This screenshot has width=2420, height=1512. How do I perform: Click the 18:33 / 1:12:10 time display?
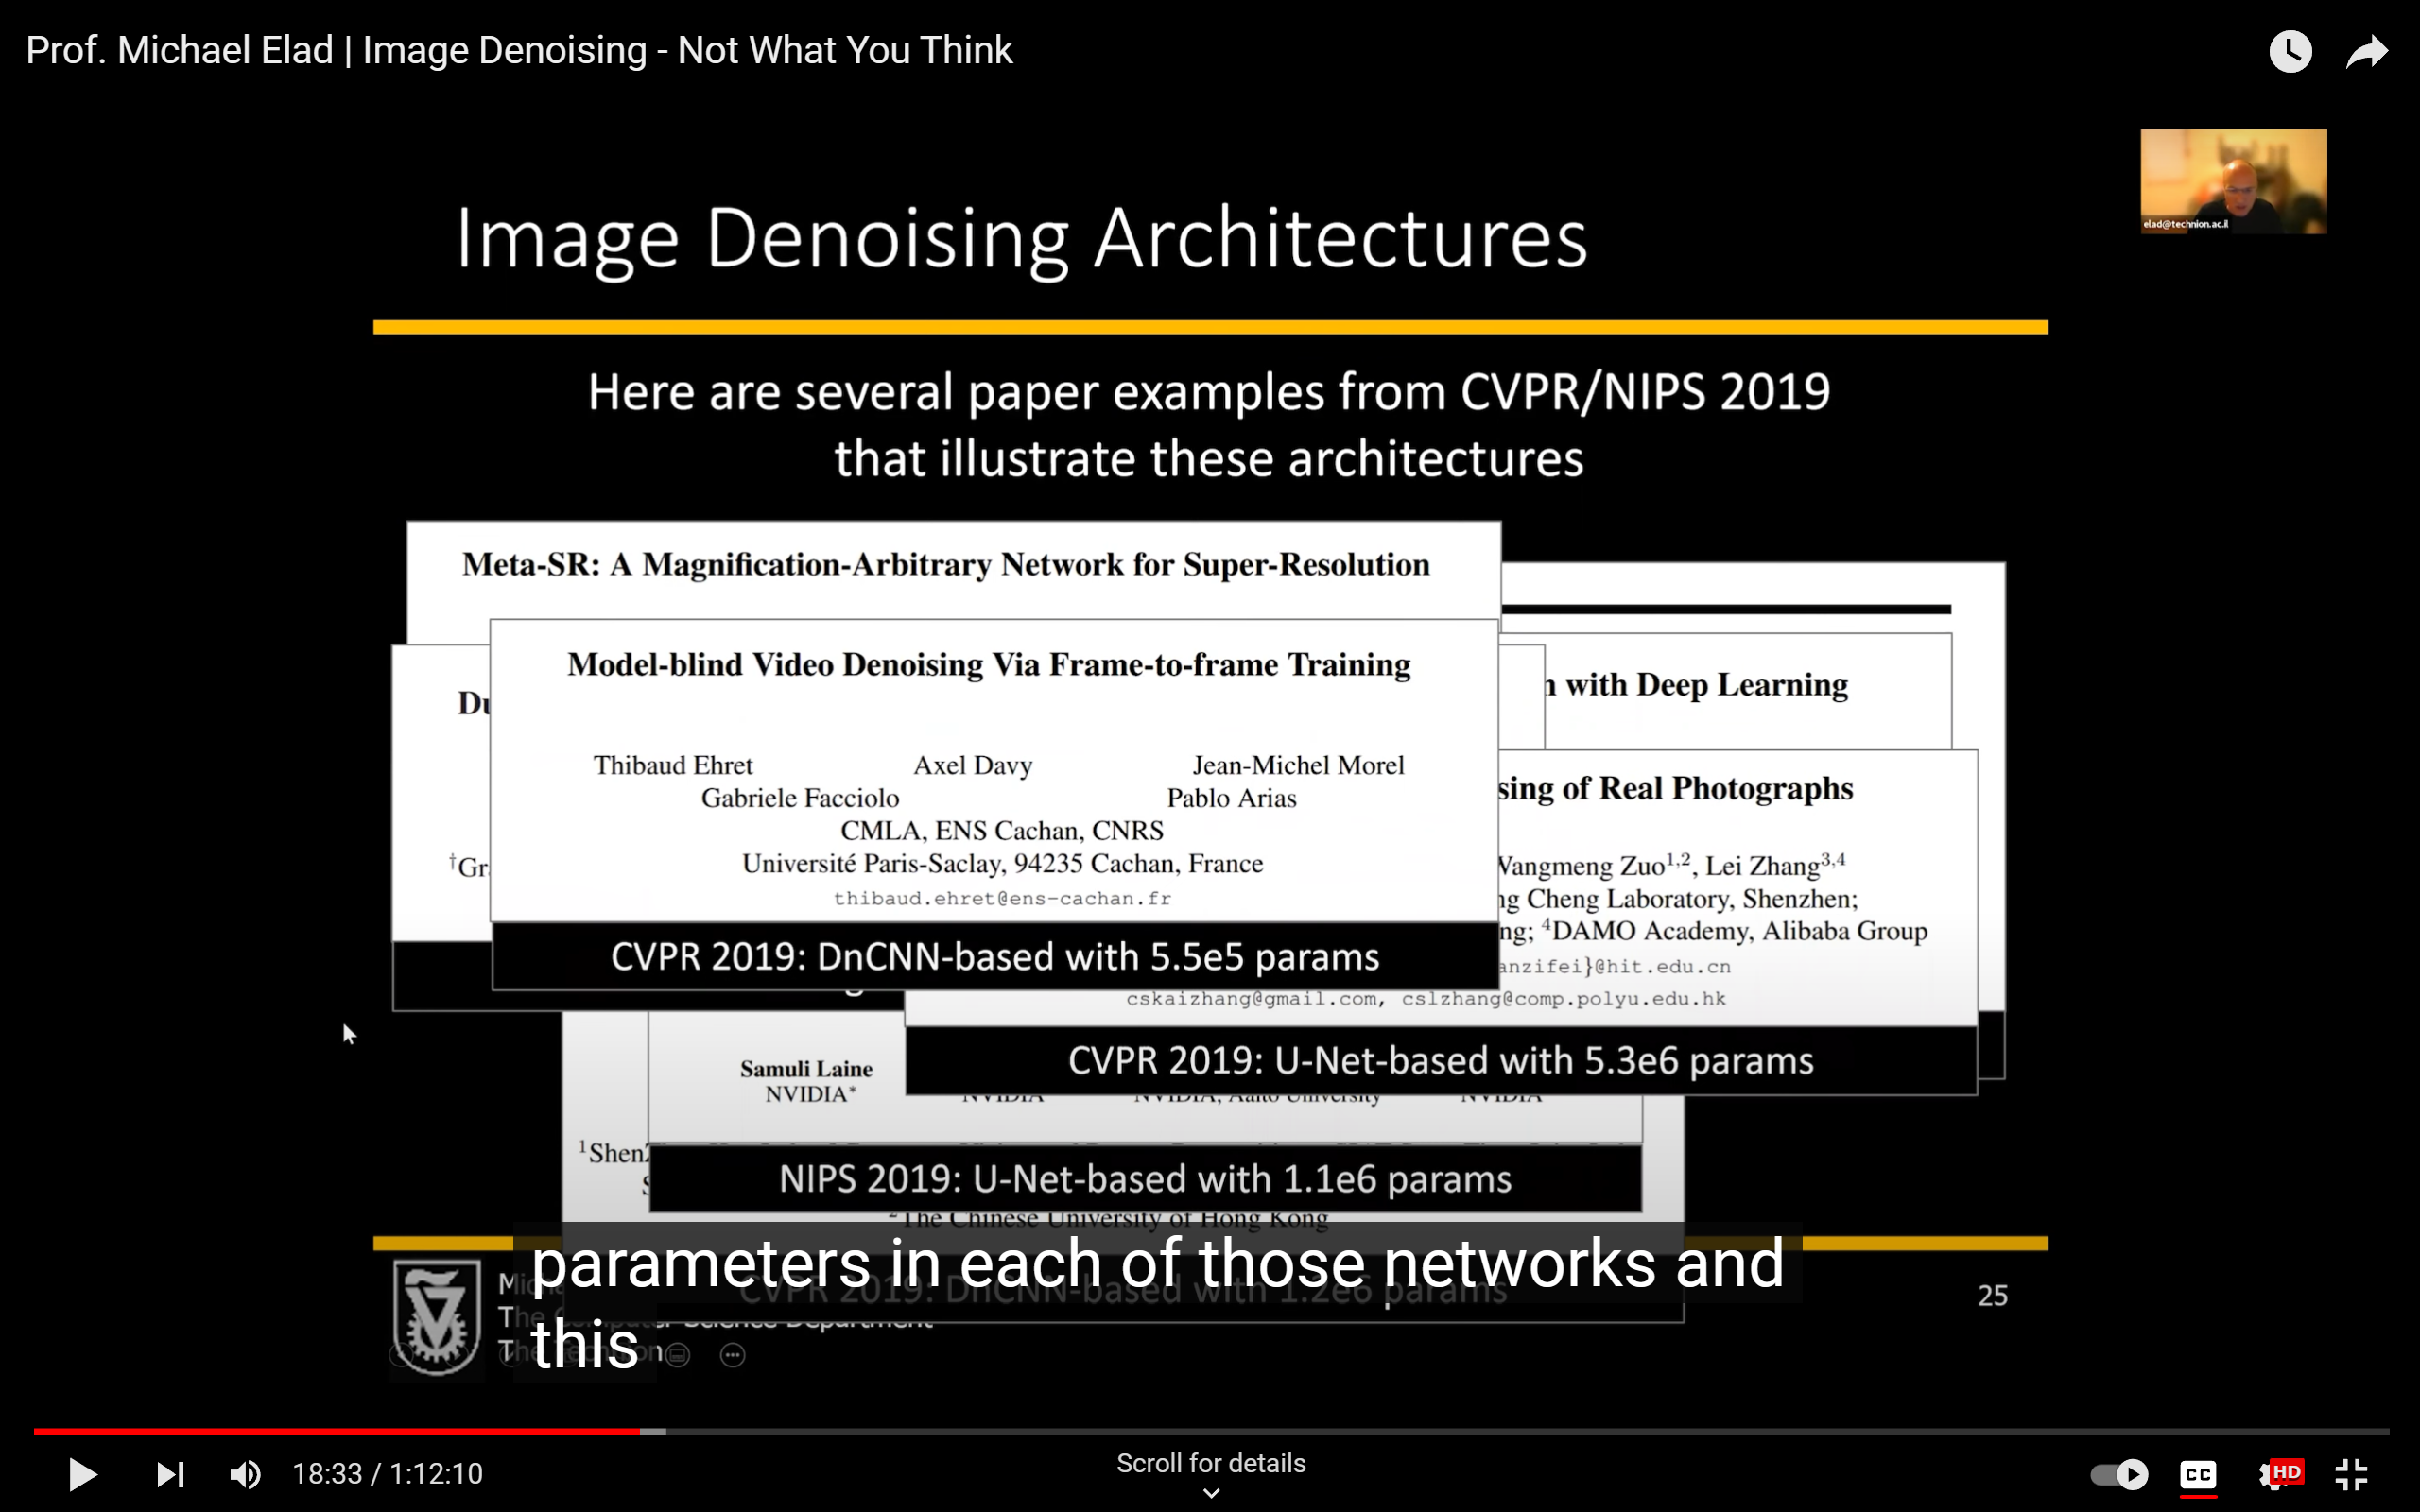click(x=387, y=1474)
